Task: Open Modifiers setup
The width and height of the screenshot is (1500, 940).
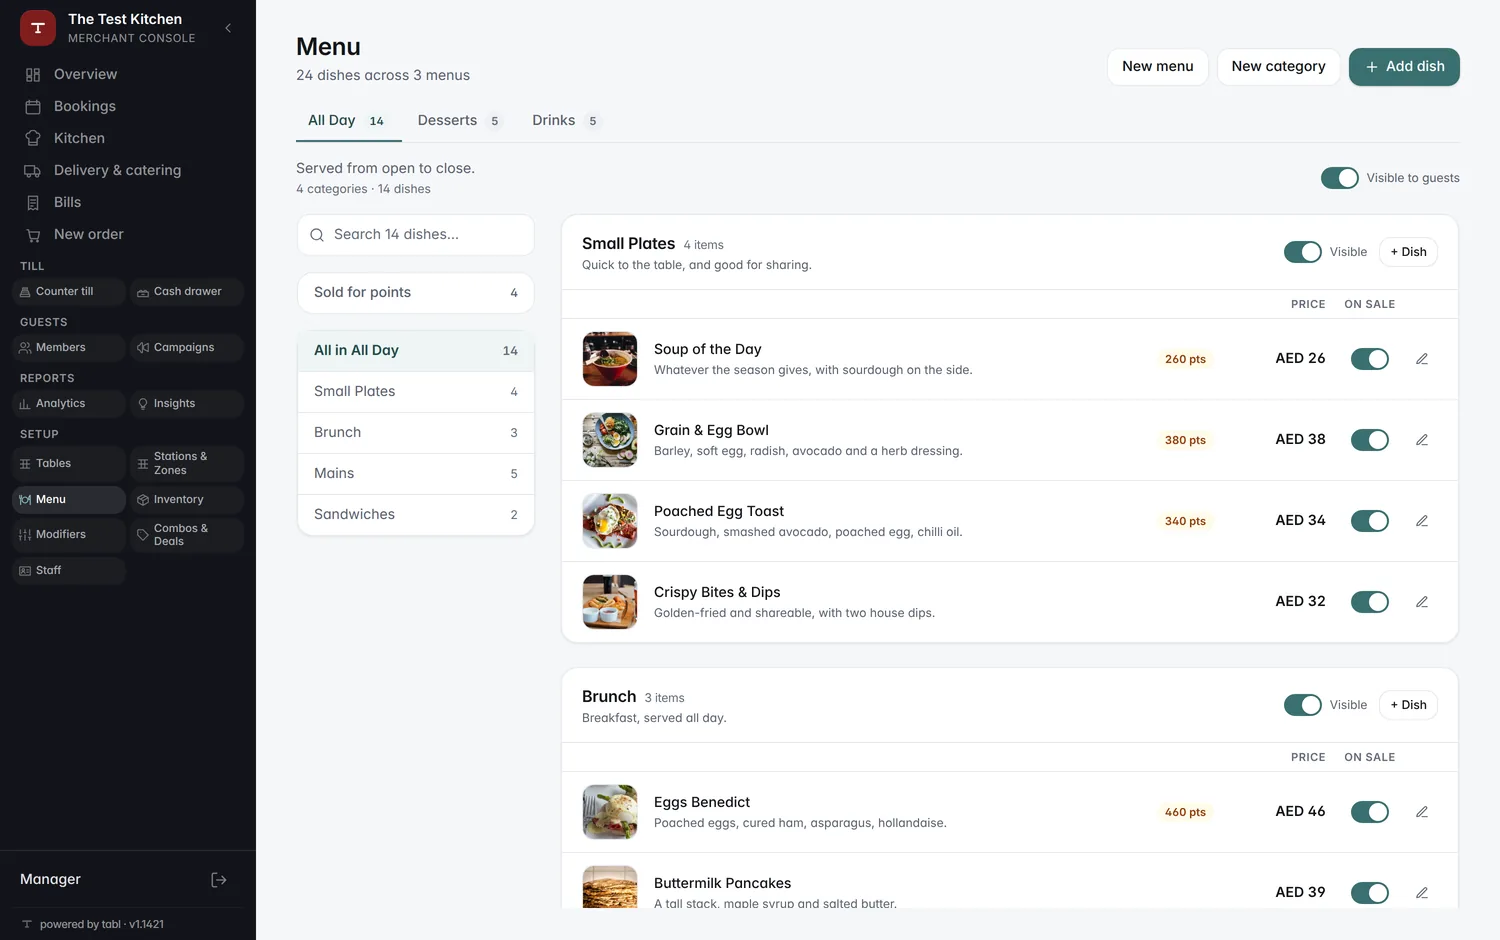Action: (69, 535)
